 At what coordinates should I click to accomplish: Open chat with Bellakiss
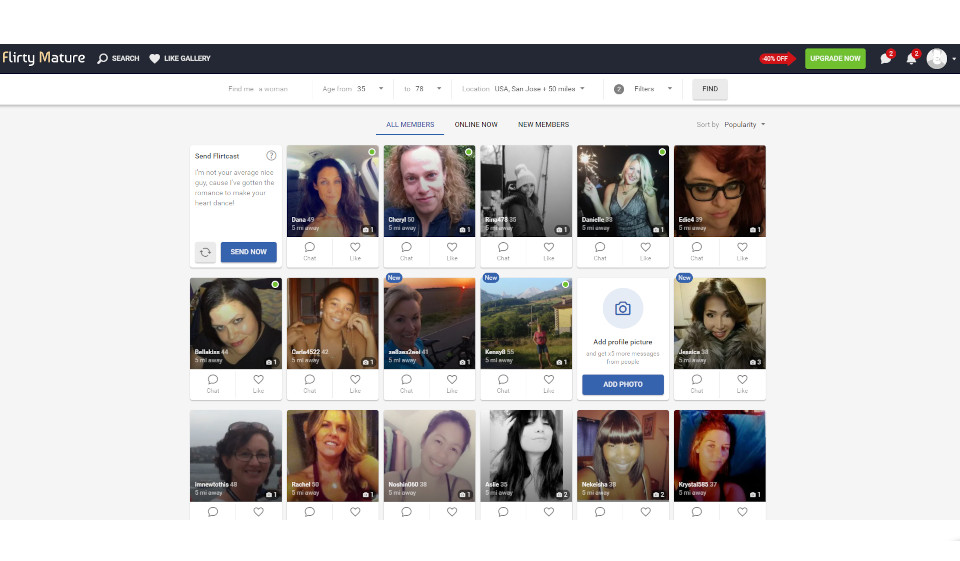pyautogui.click(x=213, y=382)
